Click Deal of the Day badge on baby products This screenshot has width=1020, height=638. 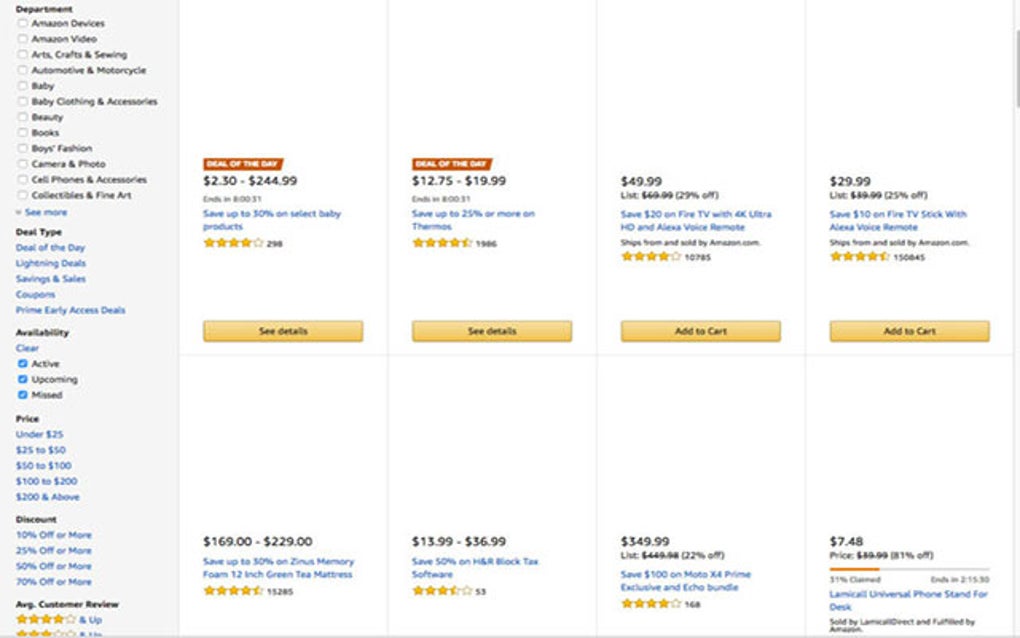[243, 164]
